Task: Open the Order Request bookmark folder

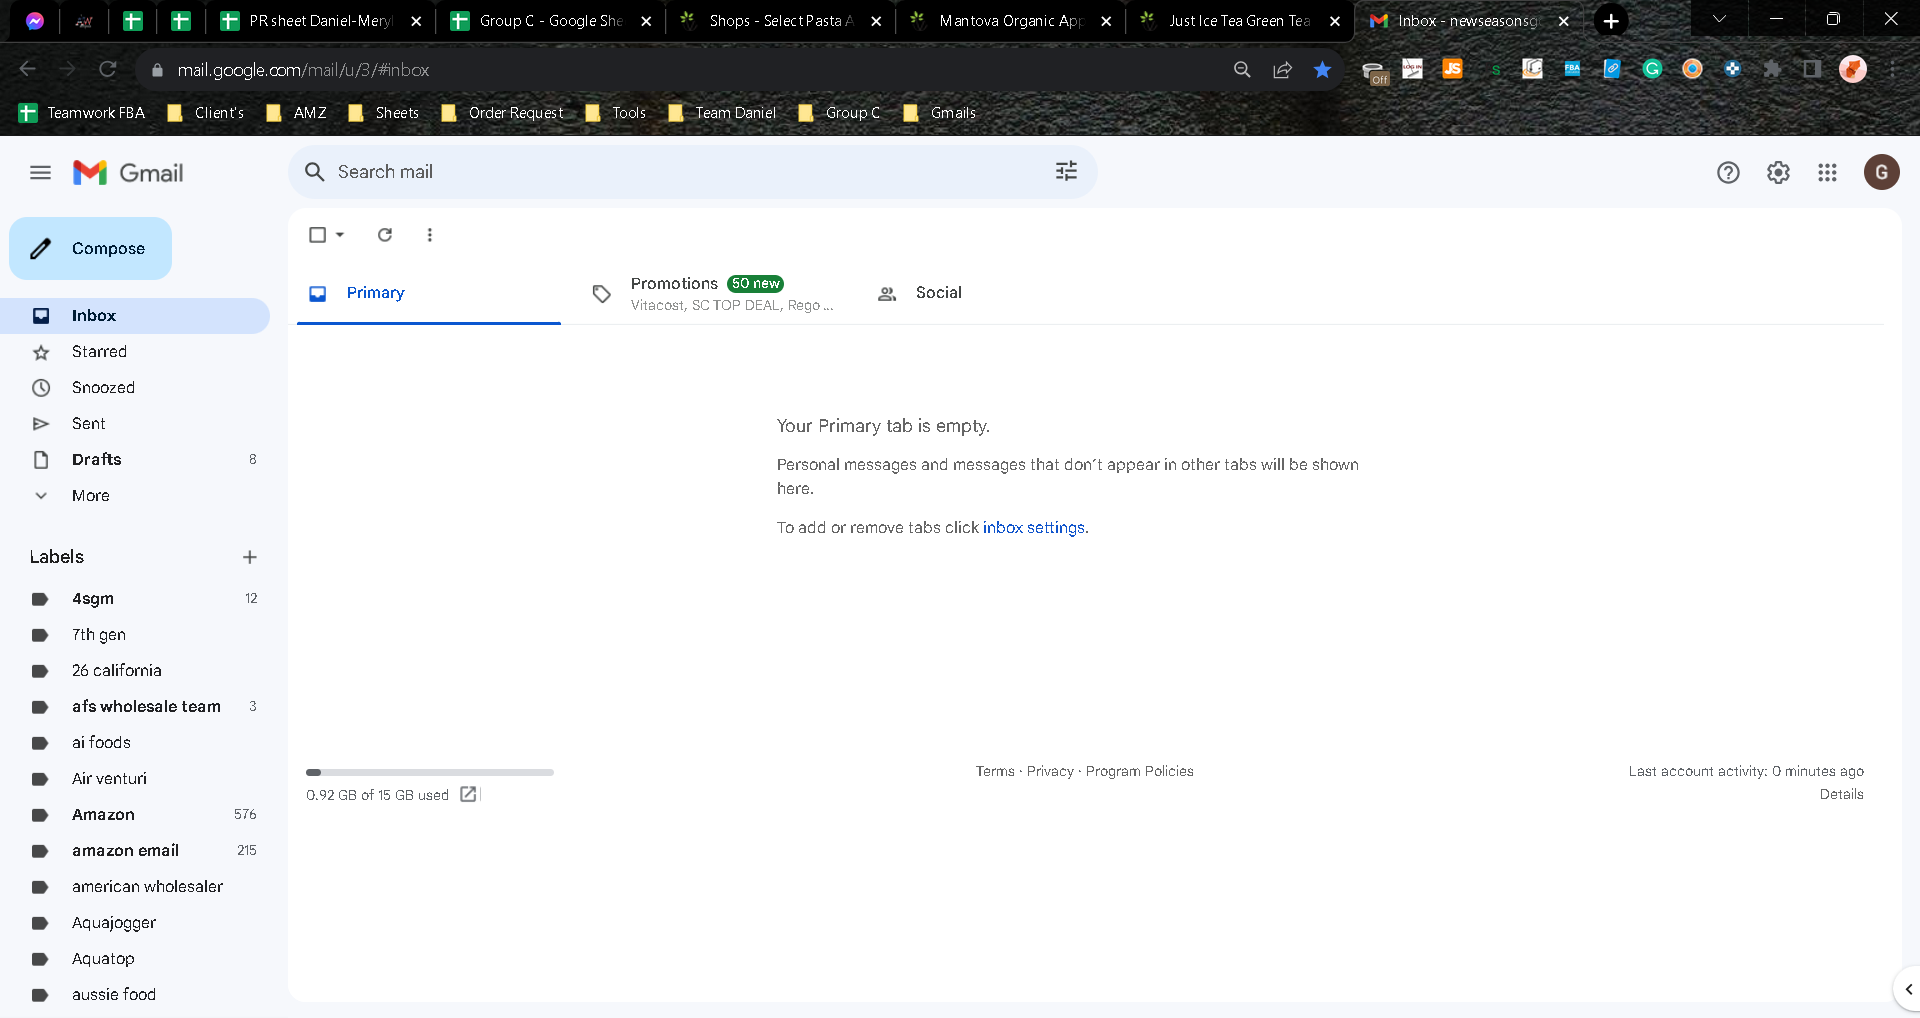Action: [502, 113]
